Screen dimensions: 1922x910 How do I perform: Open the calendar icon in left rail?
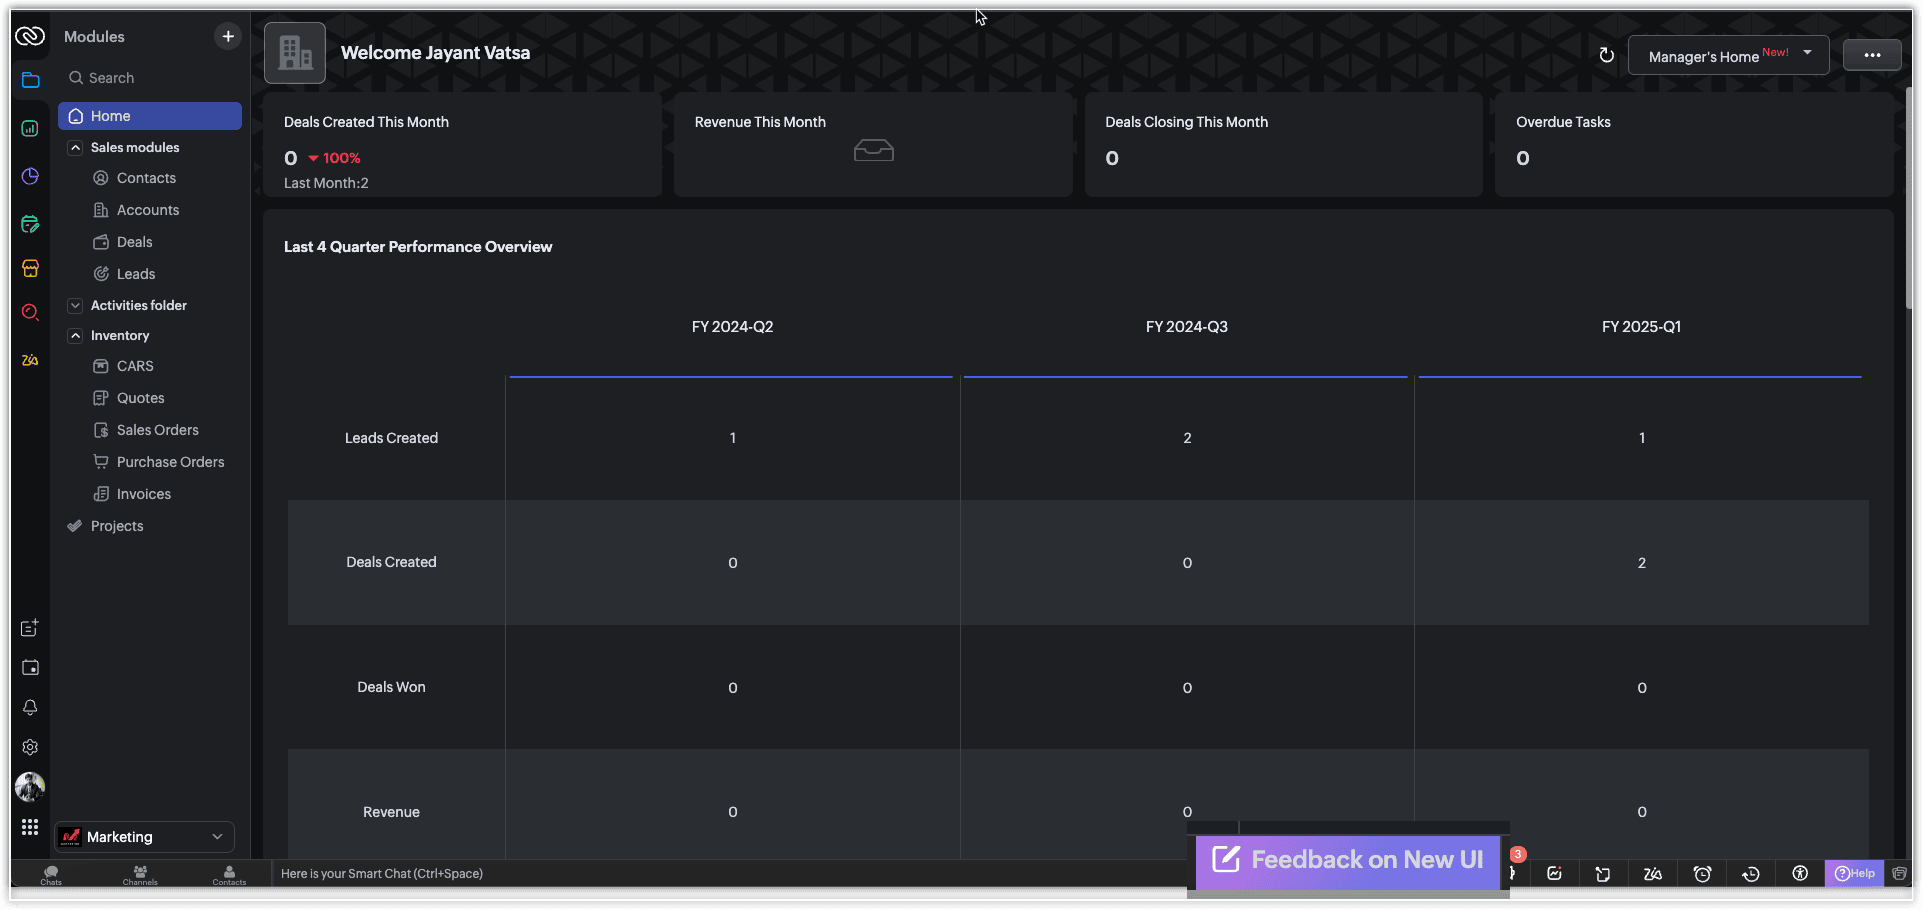click(x=30, y=668)
